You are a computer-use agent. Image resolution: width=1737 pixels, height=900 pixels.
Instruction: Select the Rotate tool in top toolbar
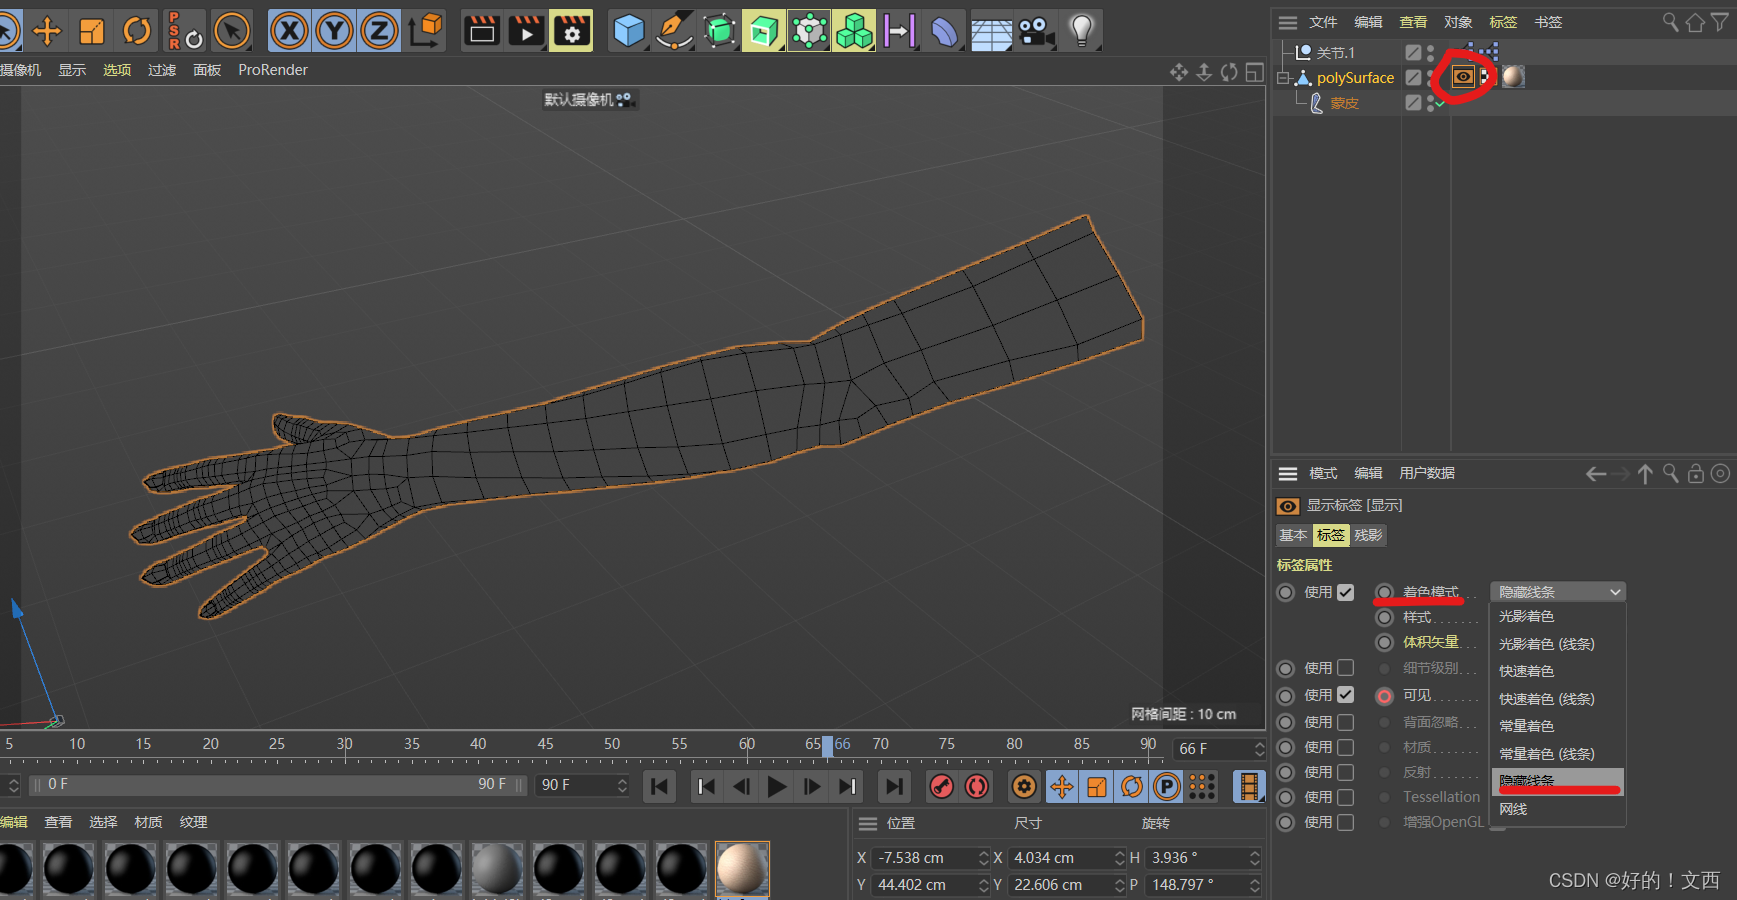click(x=136, y=31)
